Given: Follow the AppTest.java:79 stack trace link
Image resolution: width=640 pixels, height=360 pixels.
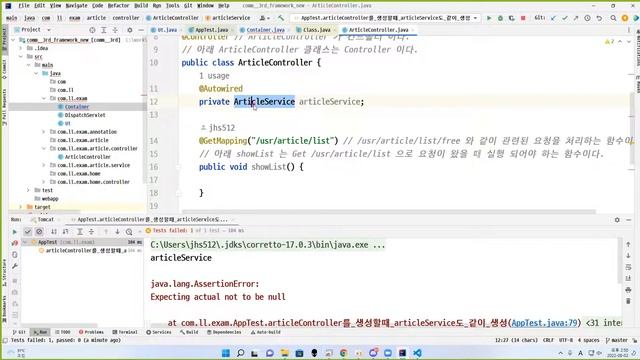Looking at the screenshot, I should 544,323.
